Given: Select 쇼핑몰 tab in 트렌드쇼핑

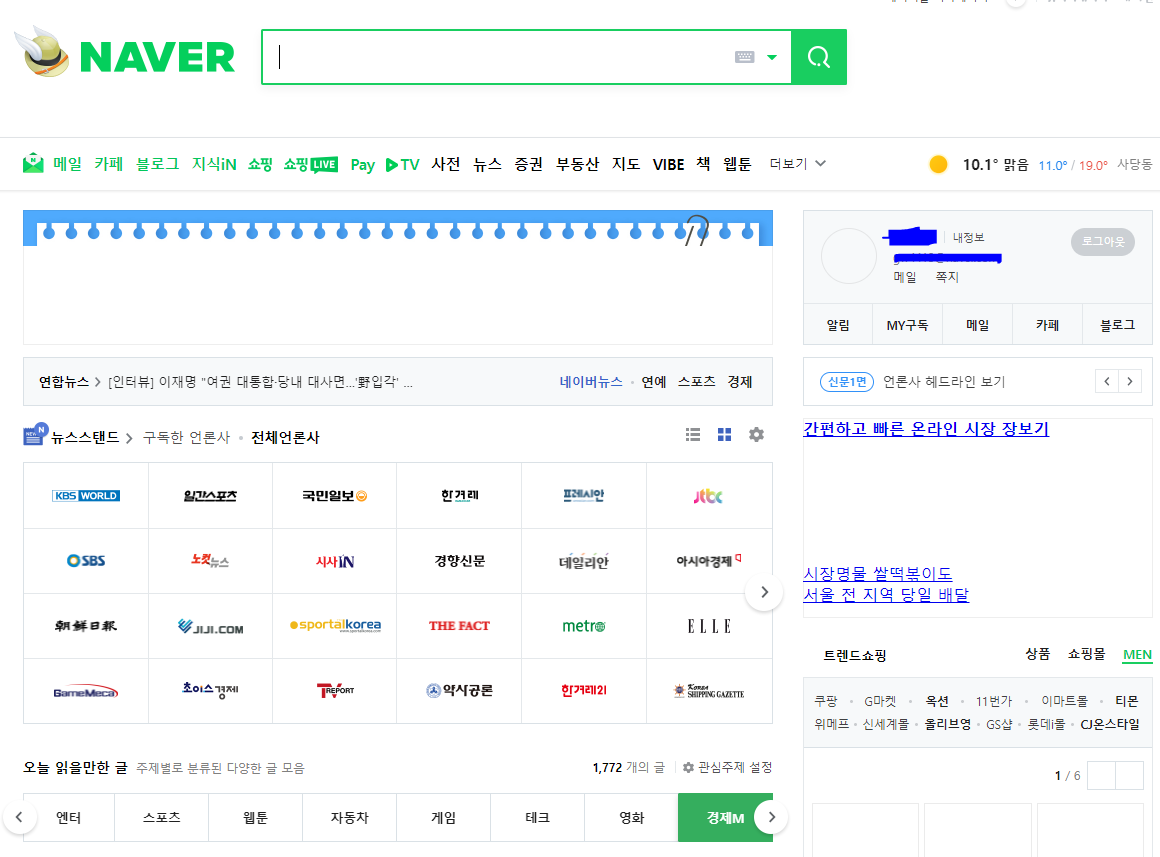Looking at the screenshot, I should coord(1086,654).
